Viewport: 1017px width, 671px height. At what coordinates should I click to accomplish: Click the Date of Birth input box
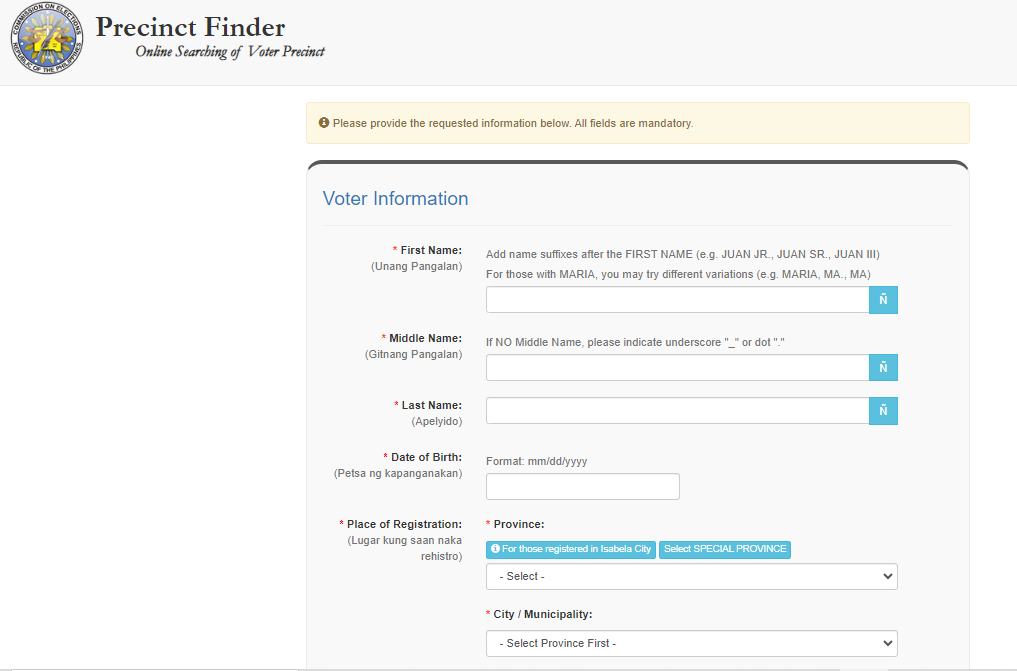point(582,486)
